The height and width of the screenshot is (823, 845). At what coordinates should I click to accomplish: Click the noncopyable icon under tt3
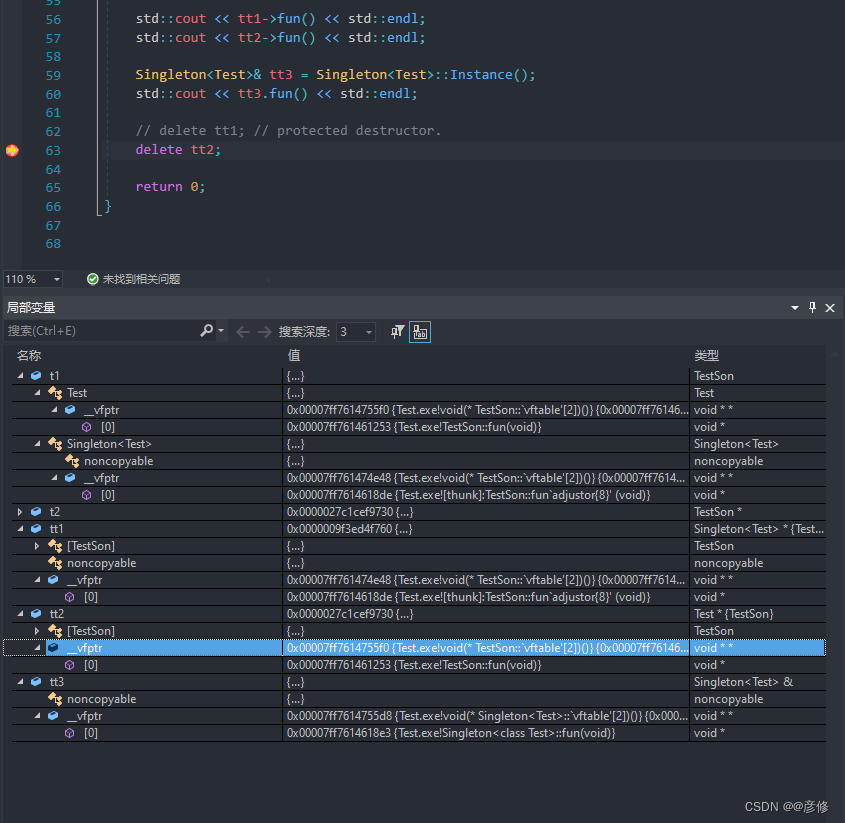[55, 699]
